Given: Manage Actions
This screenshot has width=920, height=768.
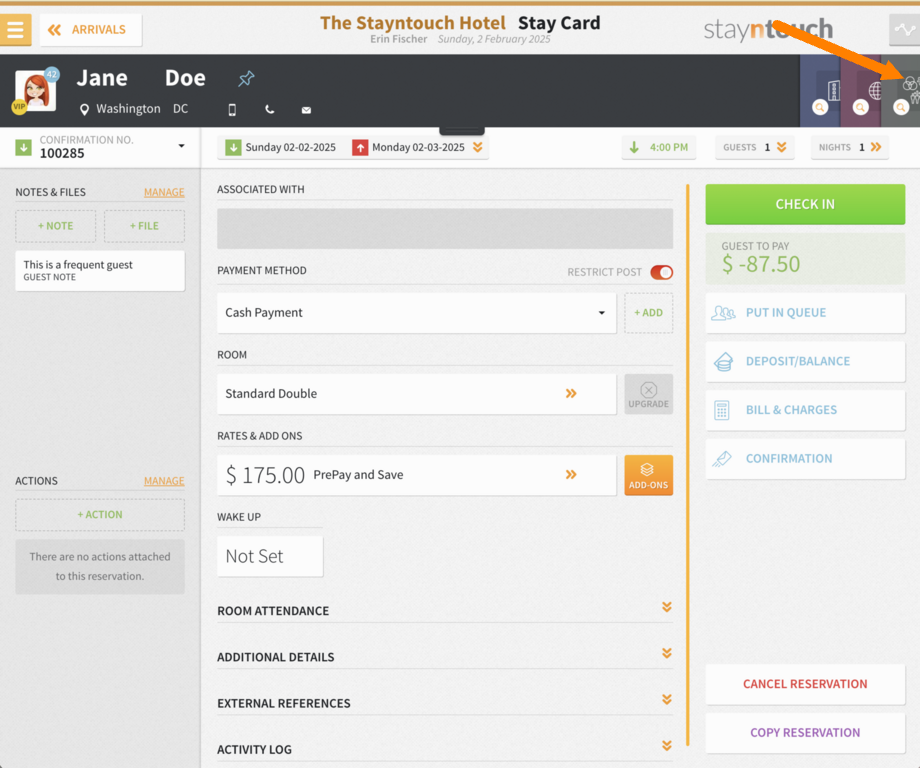Looking at the screenshot, I should pos(164,481).
